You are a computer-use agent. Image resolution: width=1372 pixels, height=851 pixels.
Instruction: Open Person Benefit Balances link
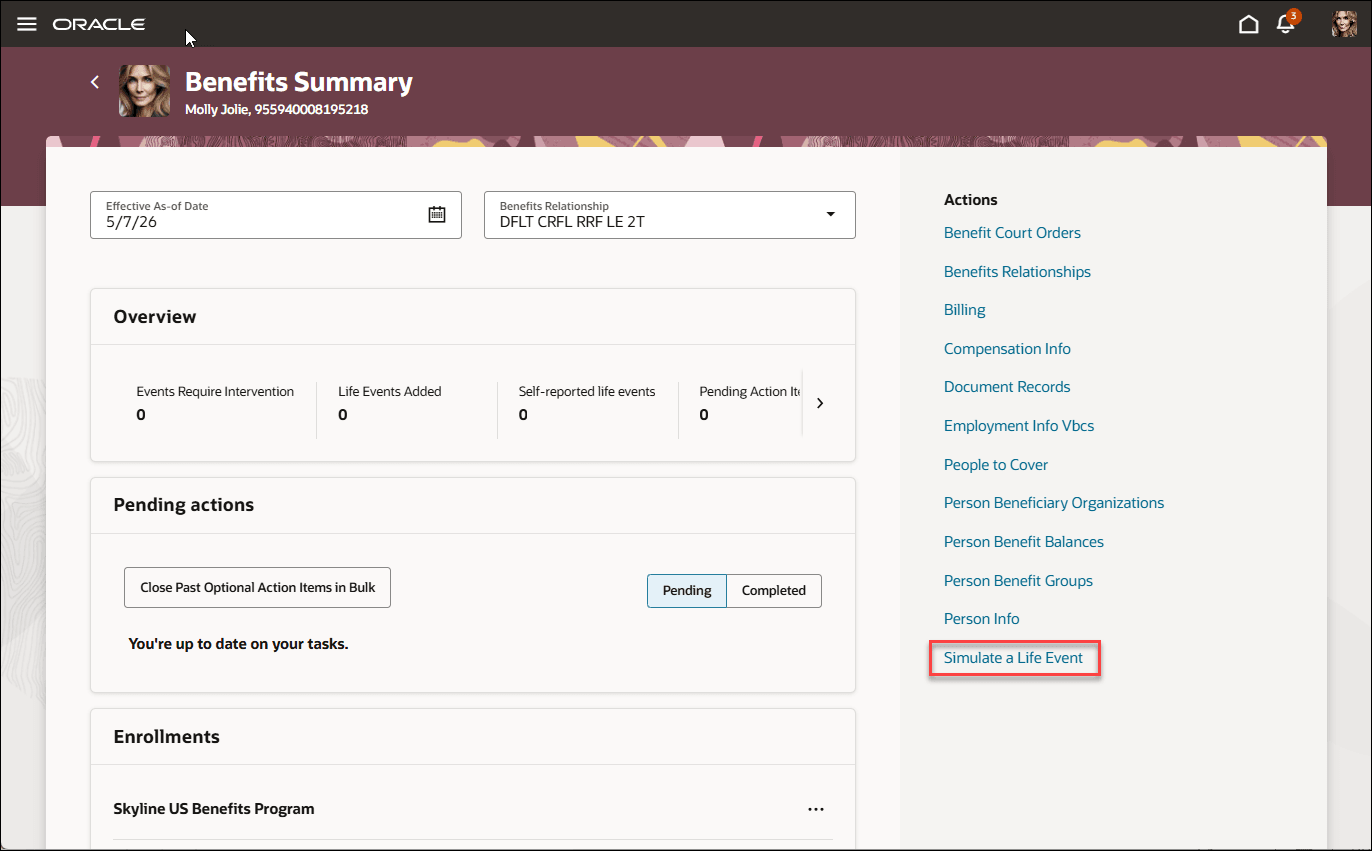tap(1024, 542)
